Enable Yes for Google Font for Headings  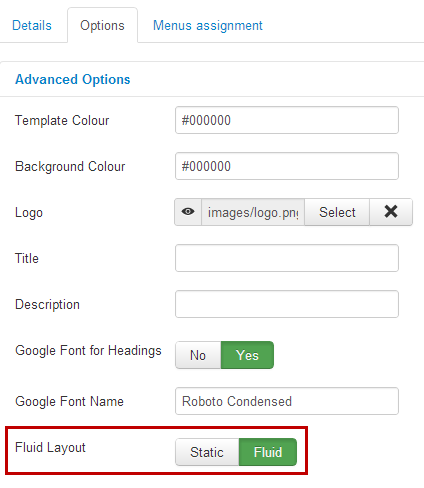coord(247,355)
